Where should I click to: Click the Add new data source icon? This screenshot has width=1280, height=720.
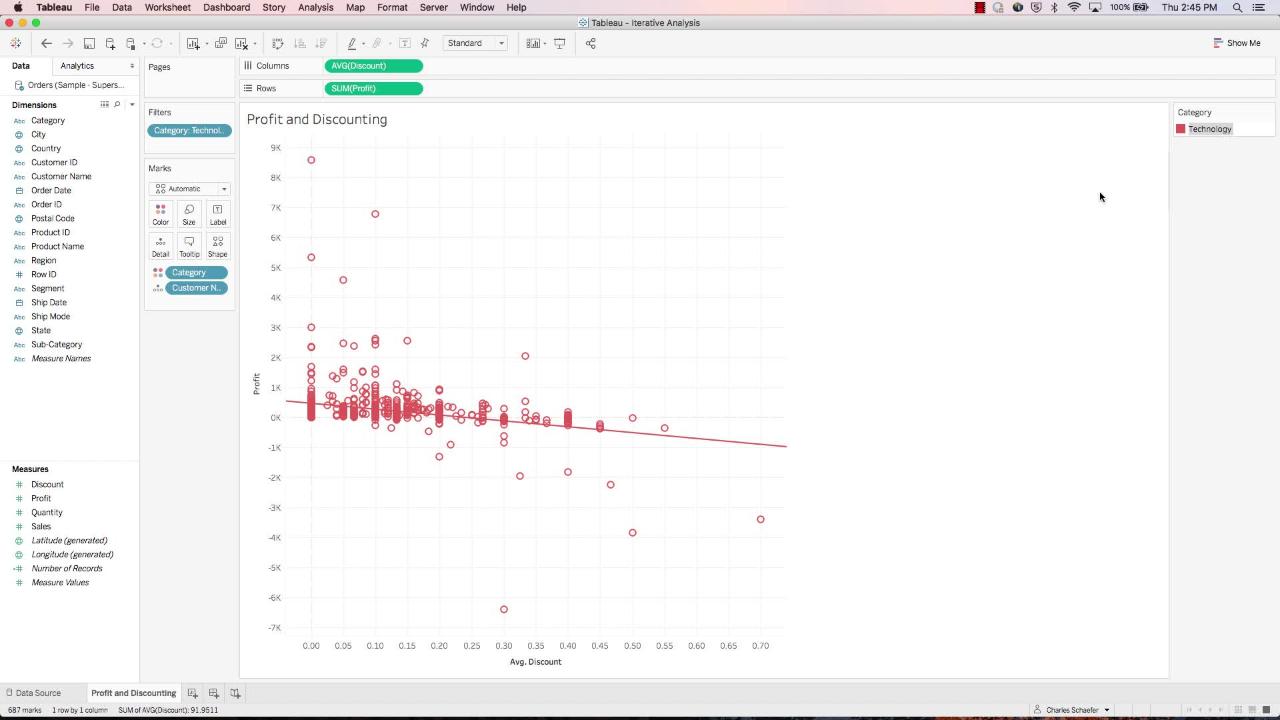(x=110, y=43)
